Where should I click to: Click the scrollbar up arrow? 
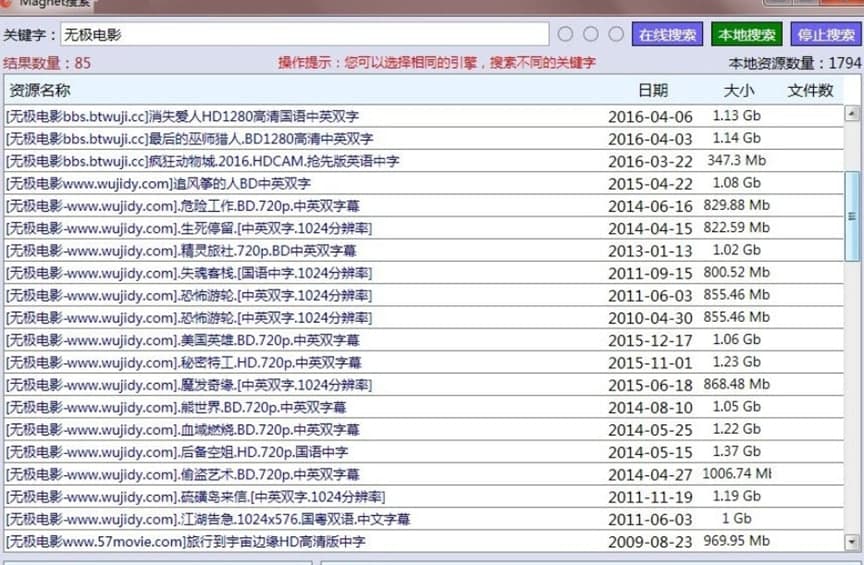852,114
